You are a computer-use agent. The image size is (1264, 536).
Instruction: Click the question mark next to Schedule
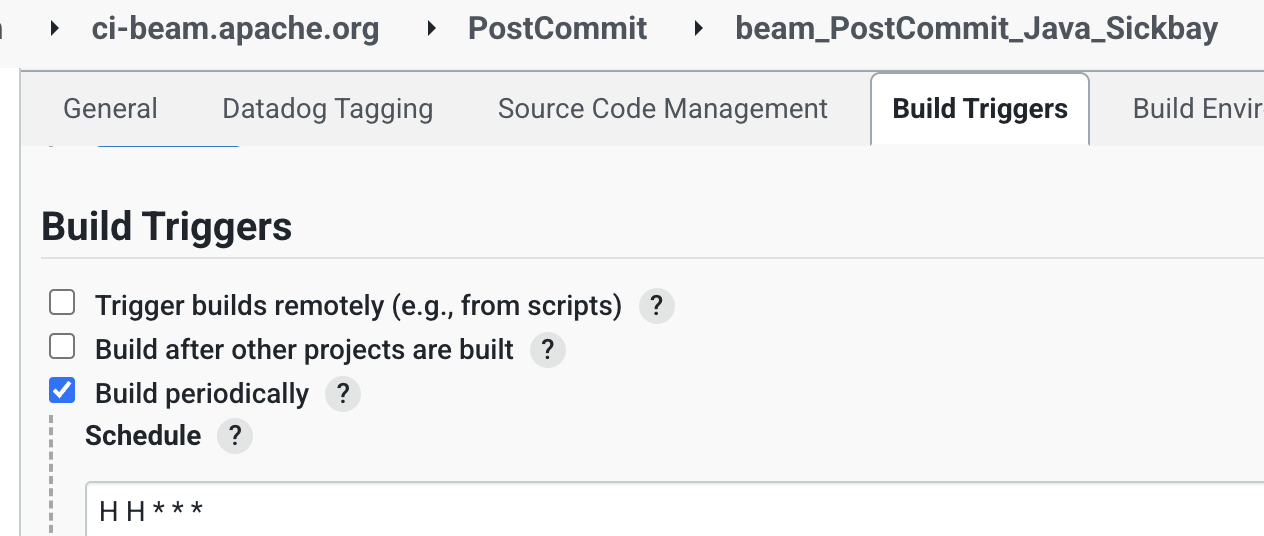coord(235,436)
